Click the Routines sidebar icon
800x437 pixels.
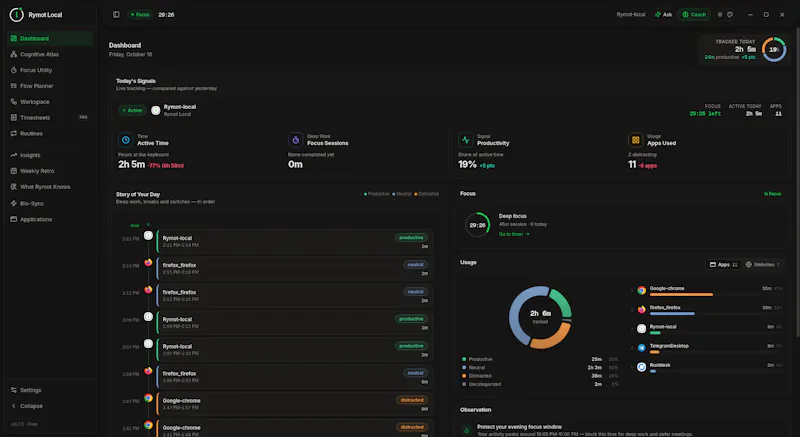[x=14, y=133]
